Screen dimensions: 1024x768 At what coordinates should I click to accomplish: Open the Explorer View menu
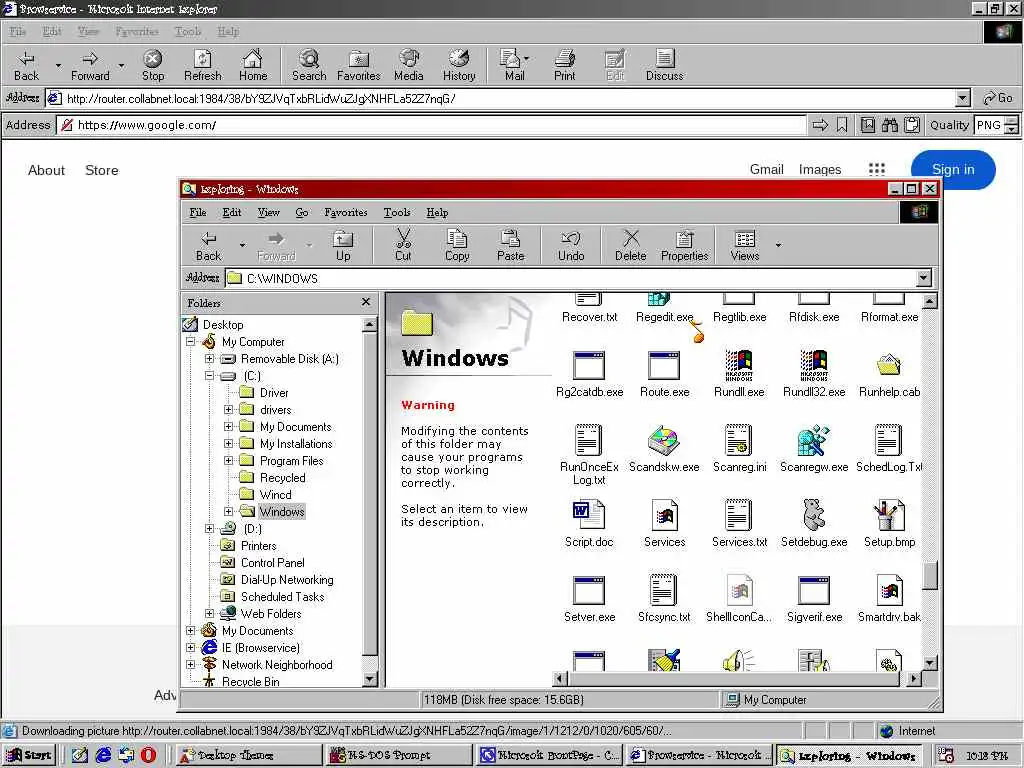(268, 212)
